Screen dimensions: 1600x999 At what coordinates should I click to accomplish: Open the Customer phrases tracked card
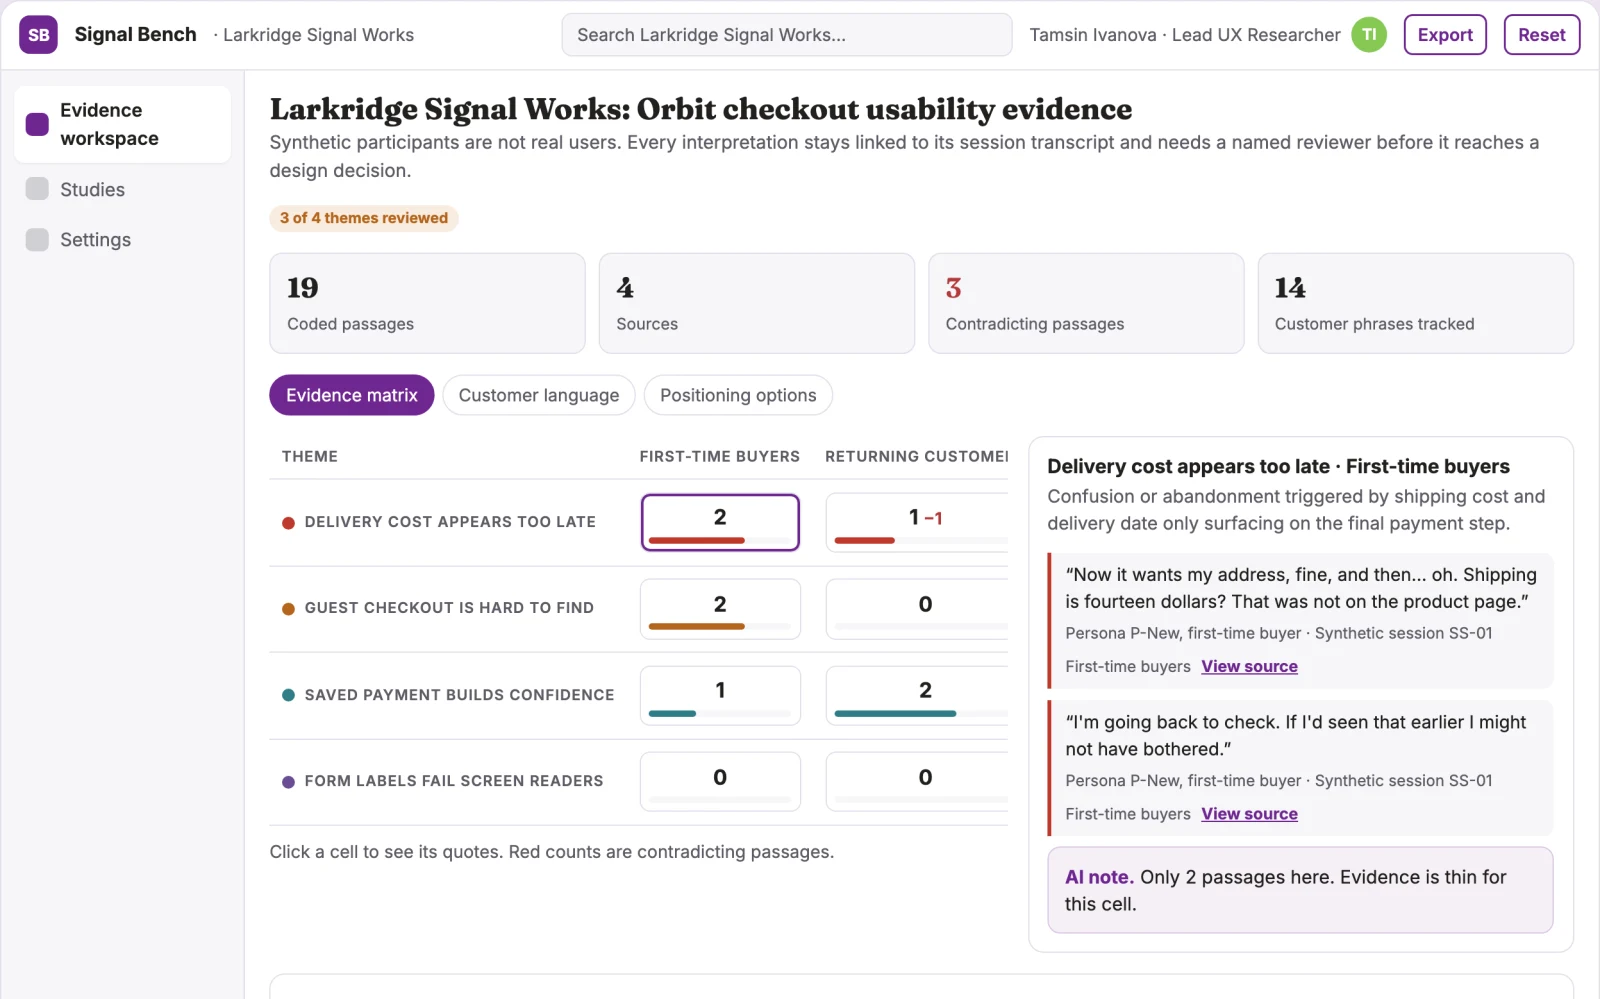pyautogui.click(x=1415, y=303)
